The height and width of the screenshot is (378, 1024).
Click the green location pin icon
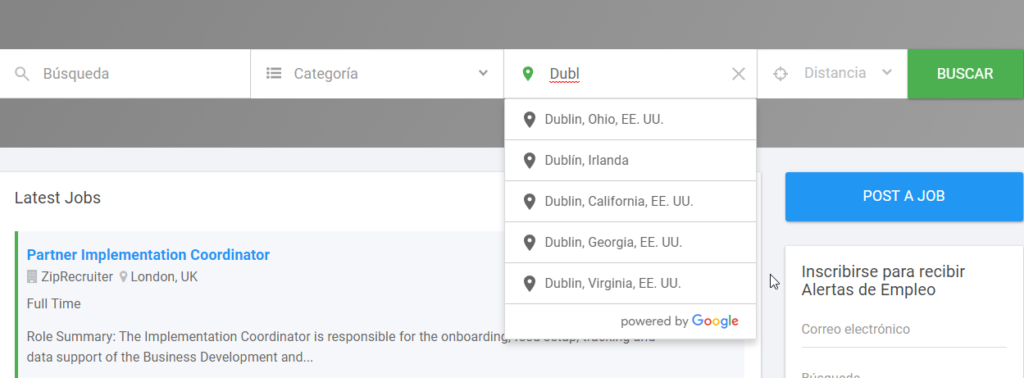point(528,74)
